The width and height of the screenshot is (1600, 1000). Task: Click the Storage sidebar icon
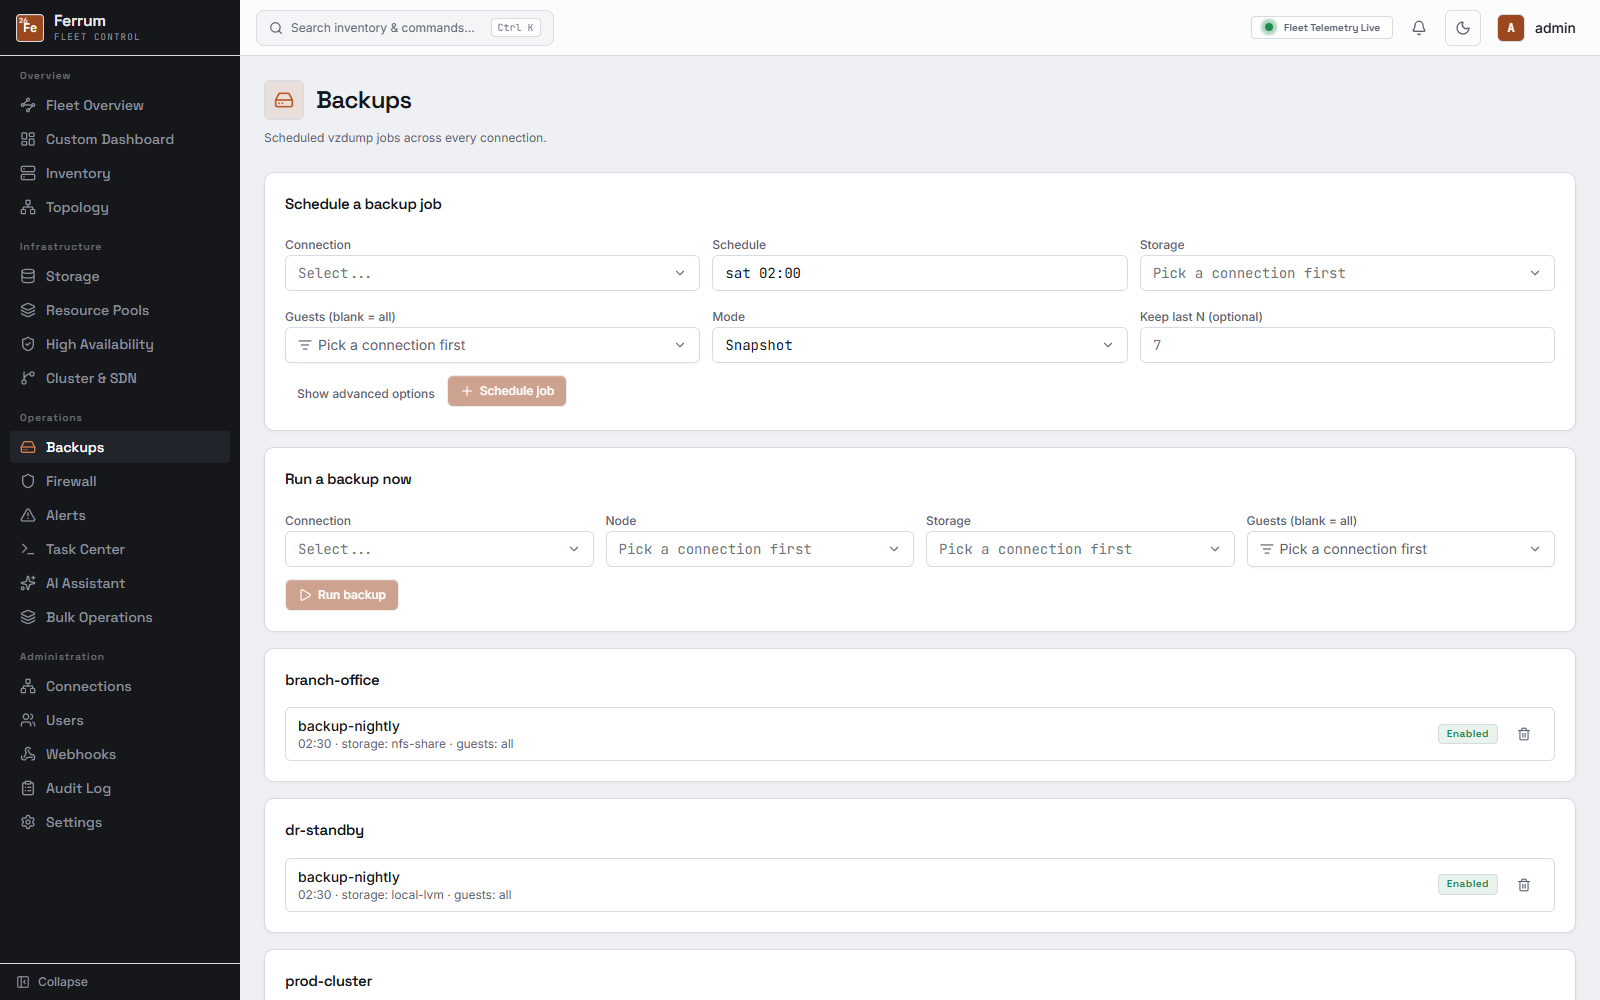pos(28,276)
